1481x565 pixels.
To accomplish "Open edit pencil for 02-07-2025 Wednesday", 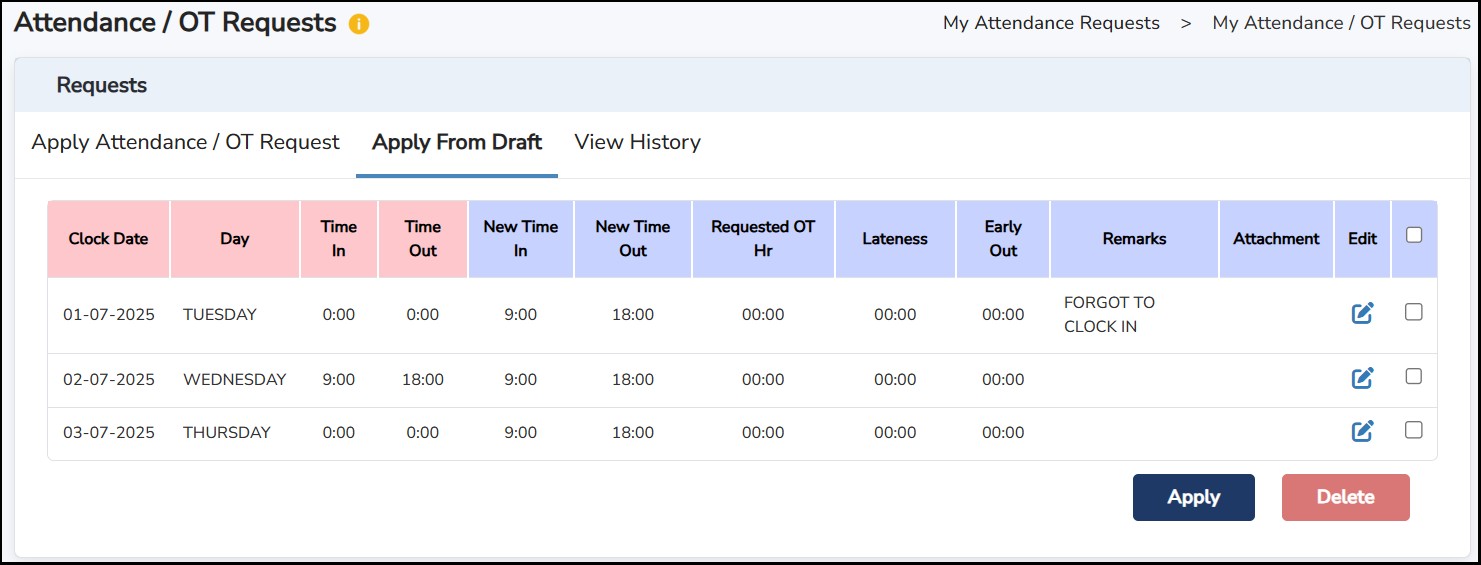I will point(1362,378).
